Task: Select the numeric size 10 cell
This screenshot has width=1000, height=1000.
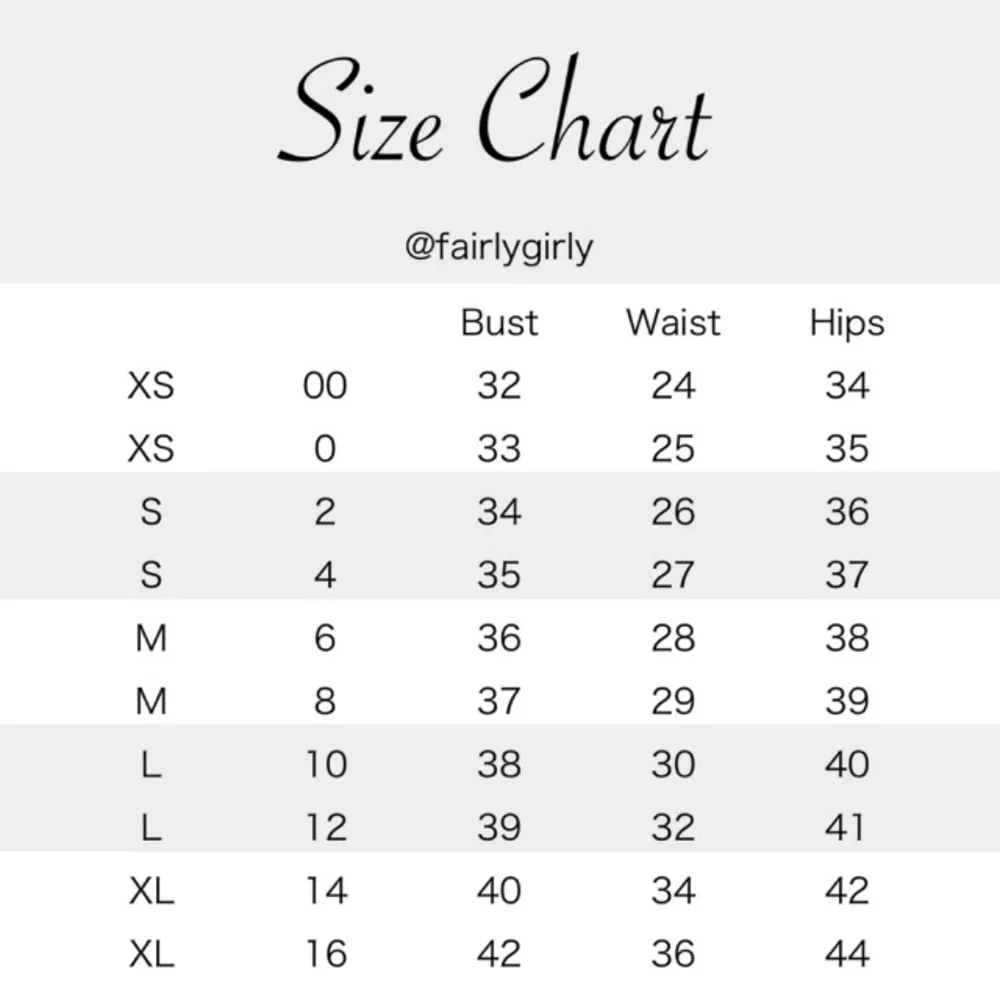Action: tap(325, 765)
